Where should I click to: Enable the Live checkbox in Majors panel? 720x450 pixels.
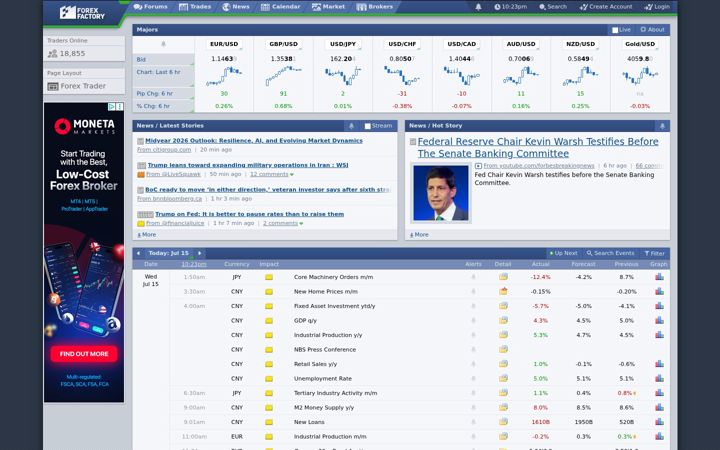tap(615, 30)
